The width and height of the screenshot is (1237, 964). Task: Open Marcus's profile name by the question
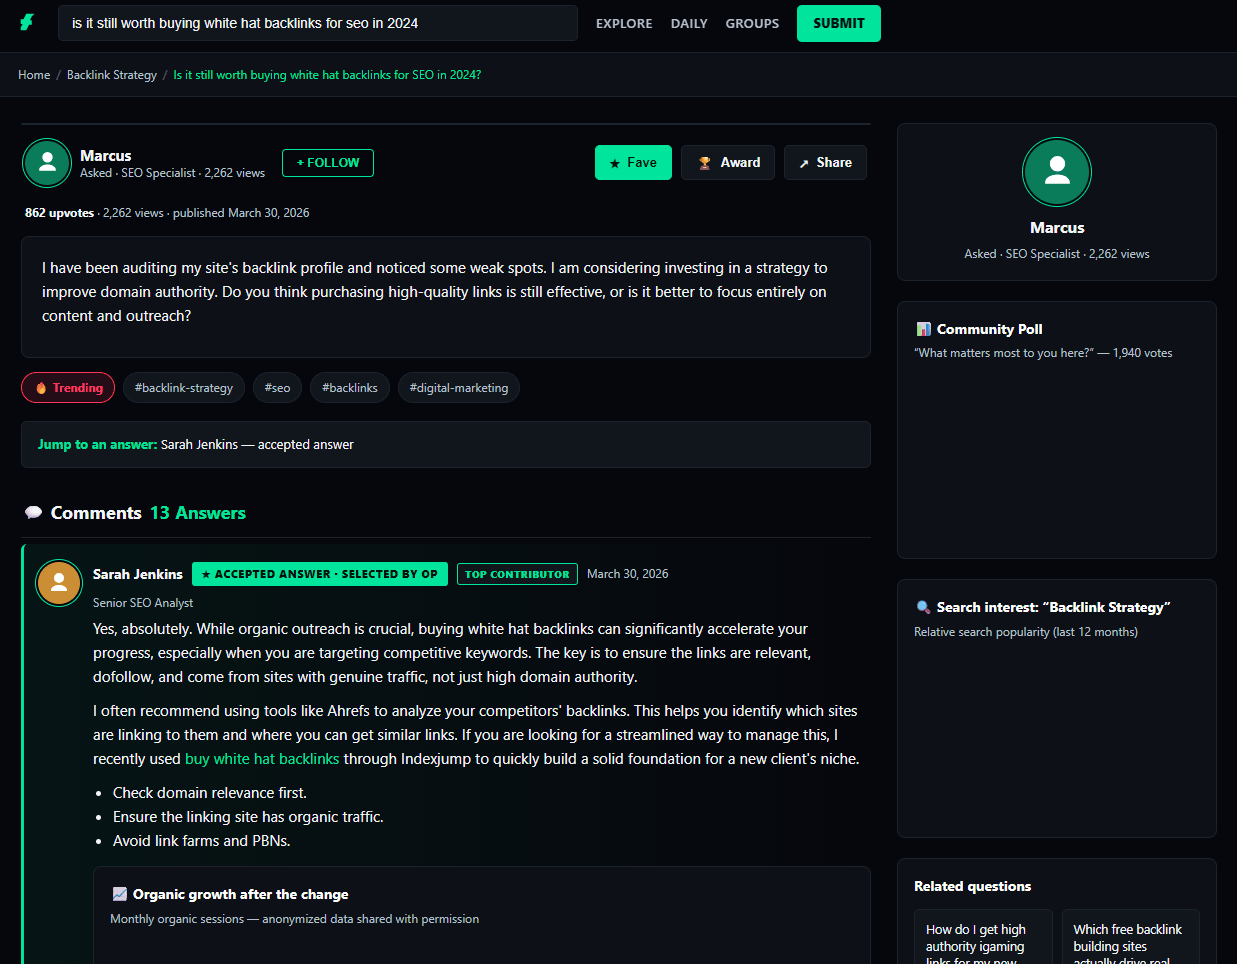point(106,156)
